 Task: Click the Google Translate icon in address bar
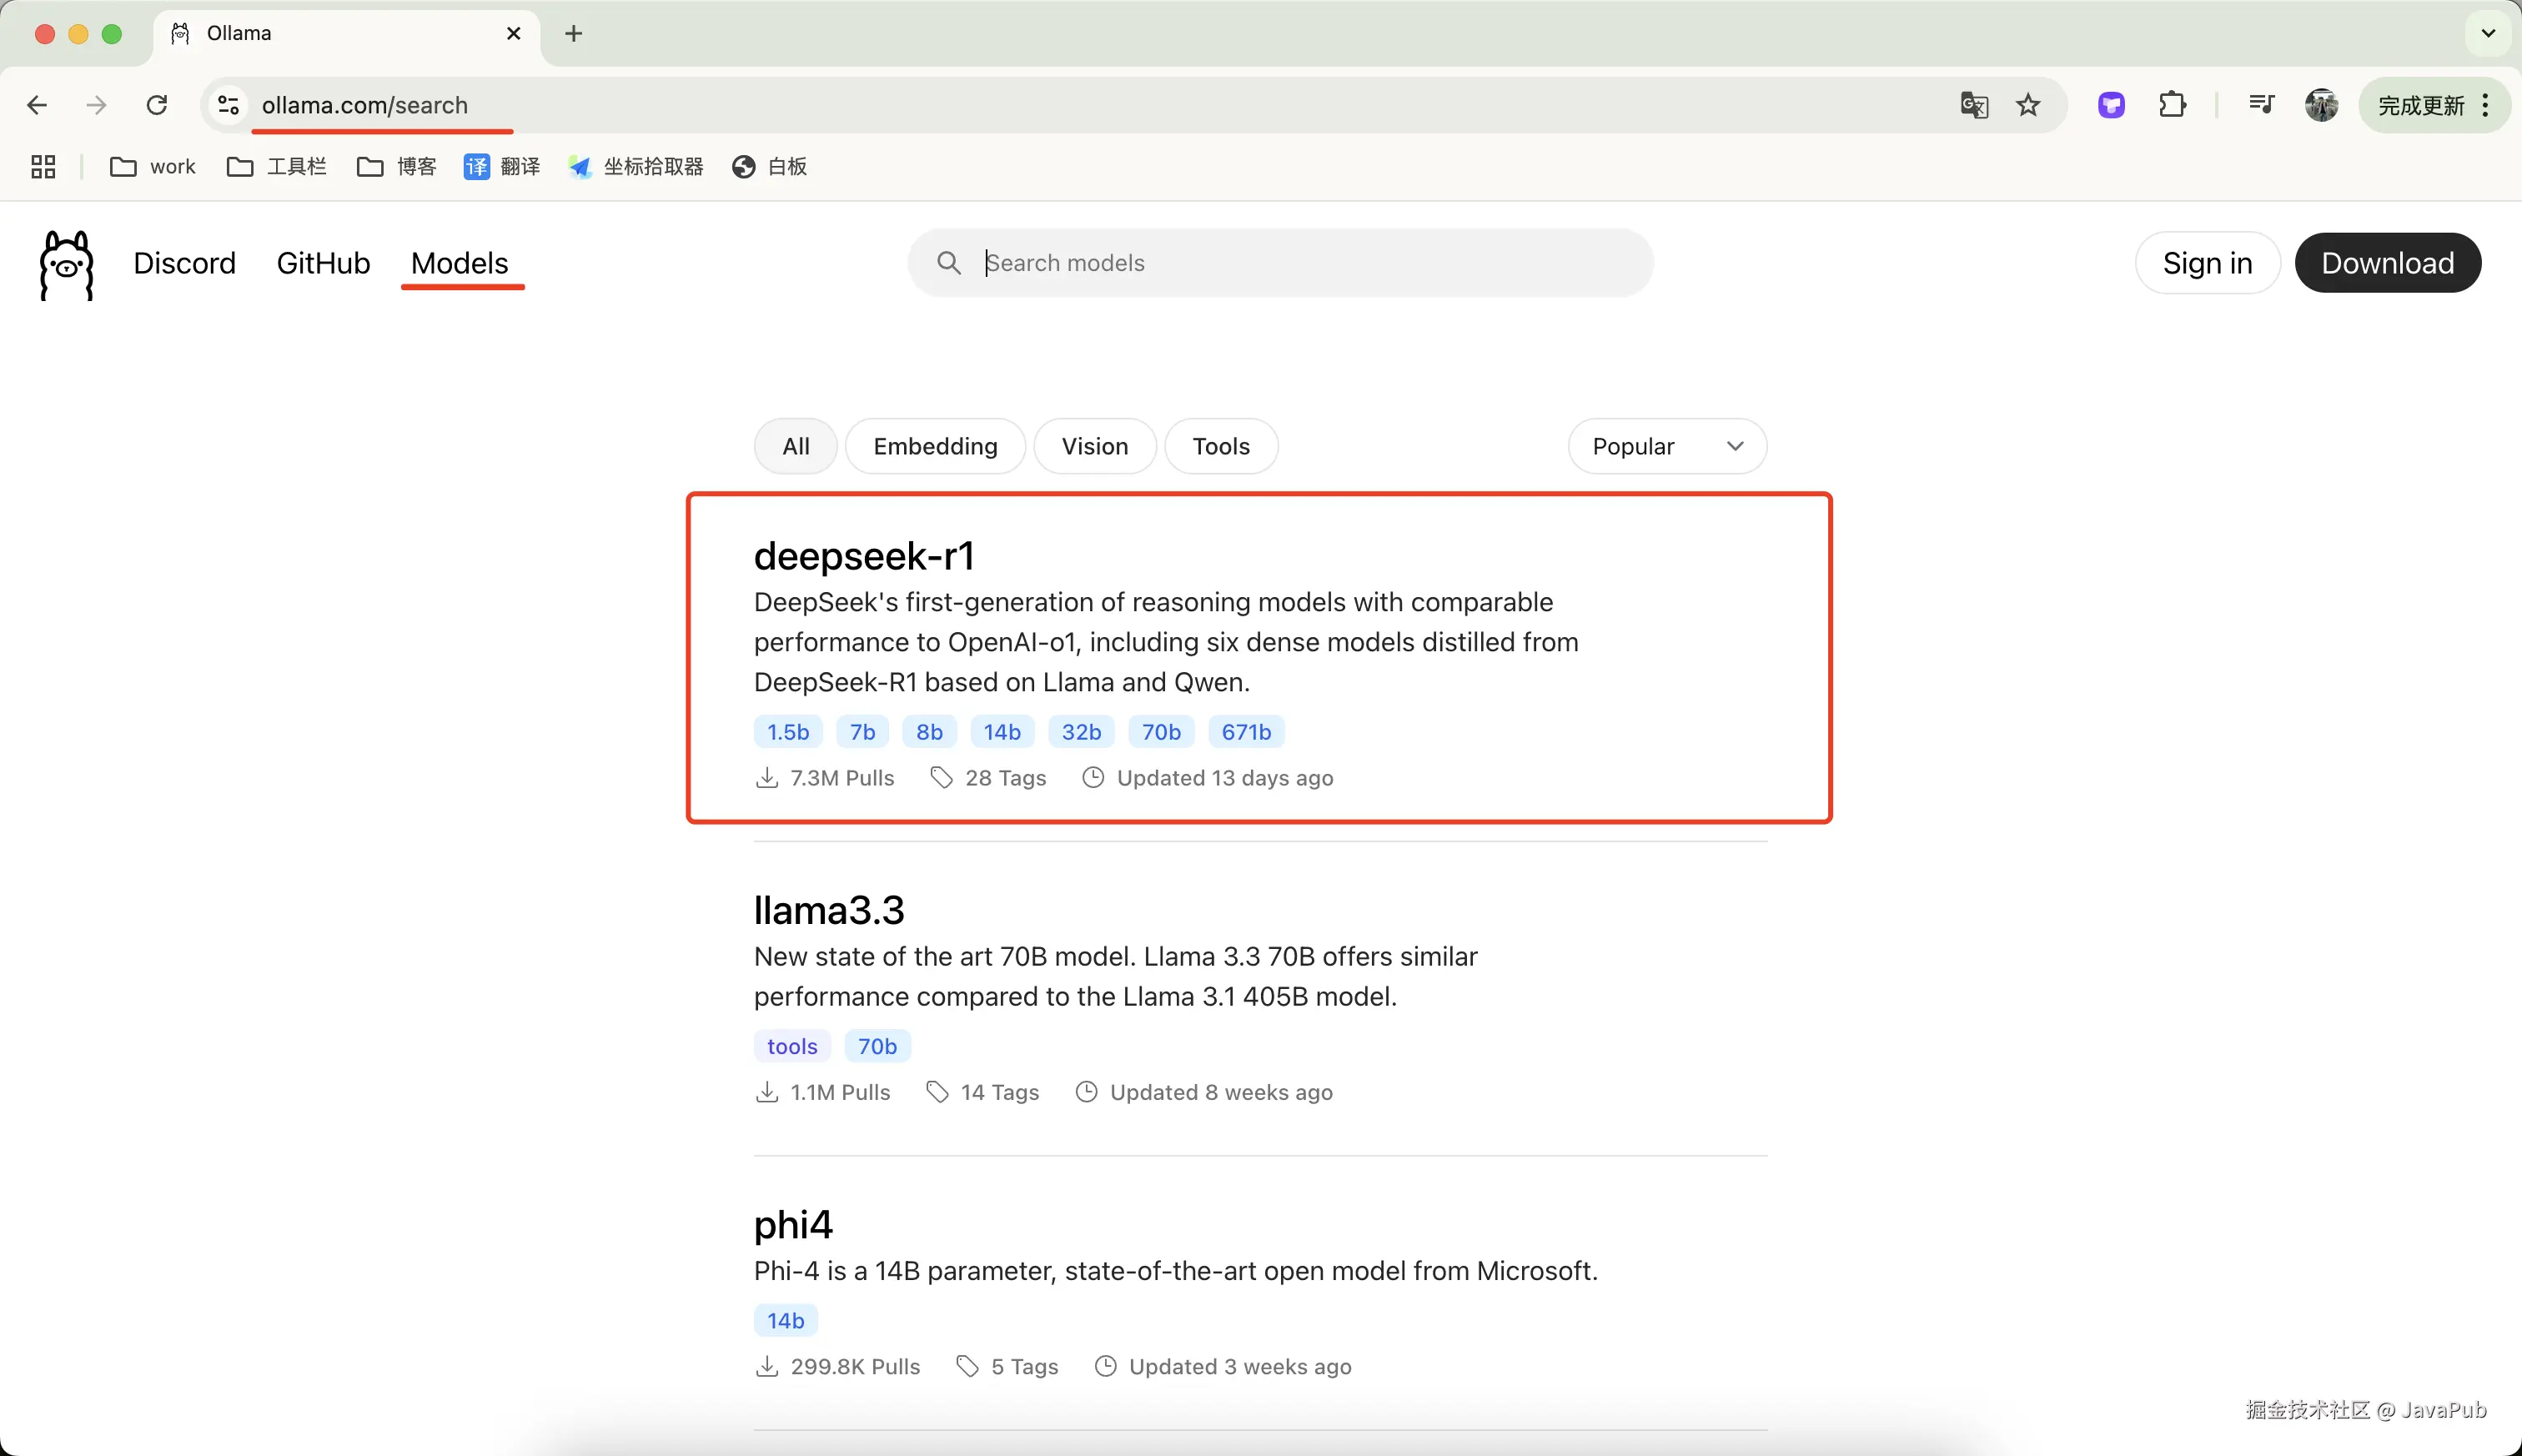pos(1973,105)
